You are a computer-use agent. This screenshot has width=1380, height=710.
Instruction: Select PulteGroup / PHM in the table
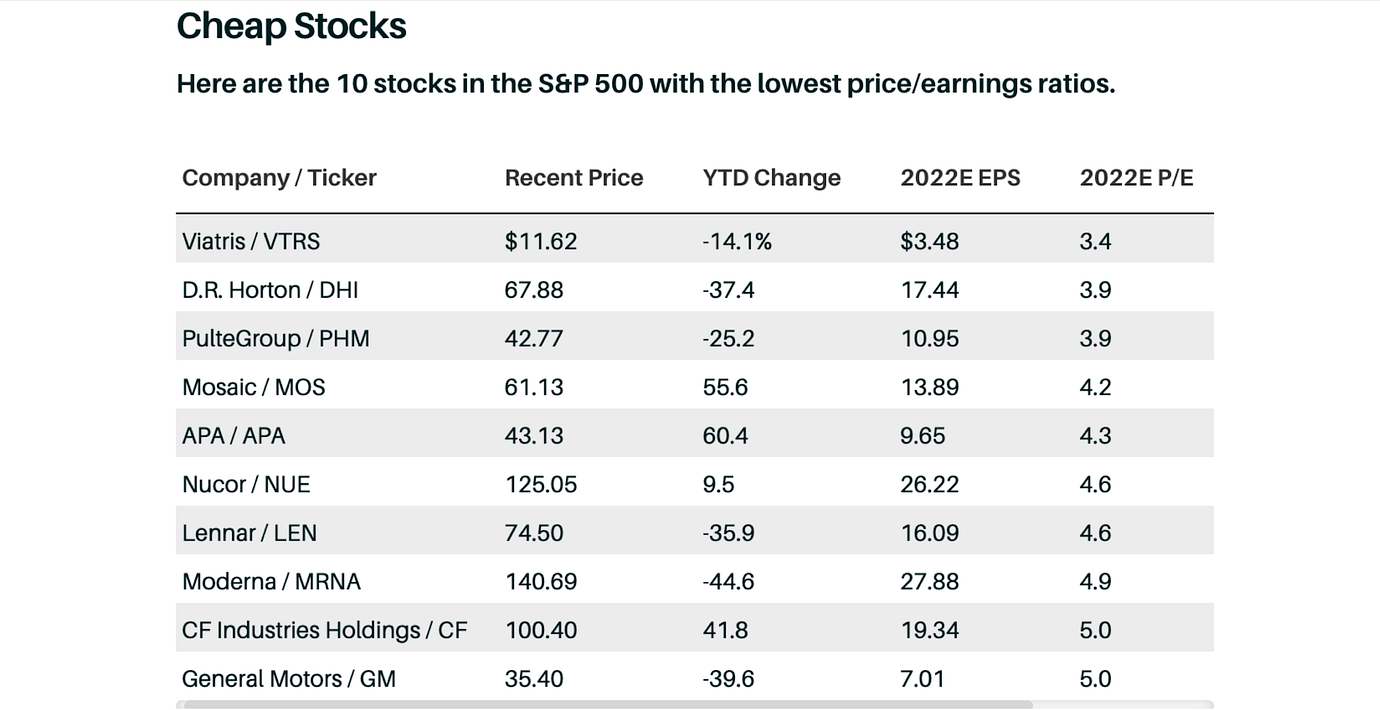point(276,339)
